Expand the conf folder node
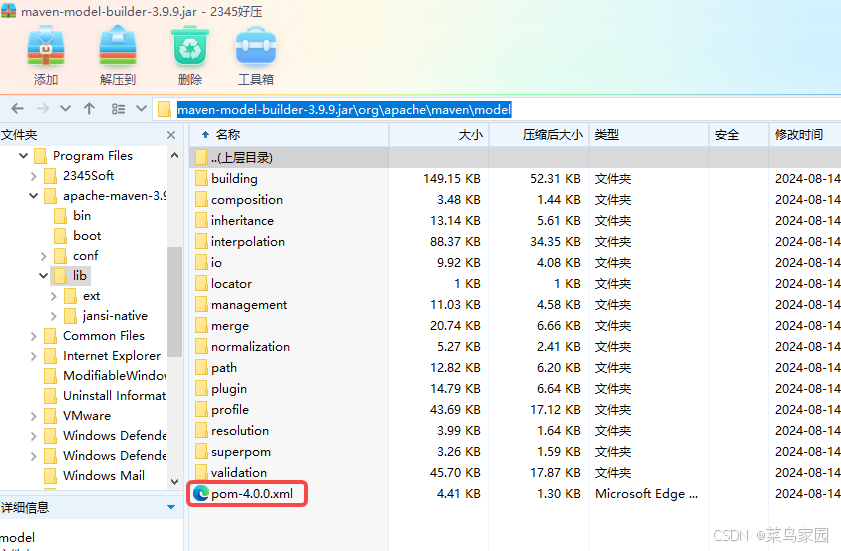Viewport: 841px width, 551px height. (43, 256)
